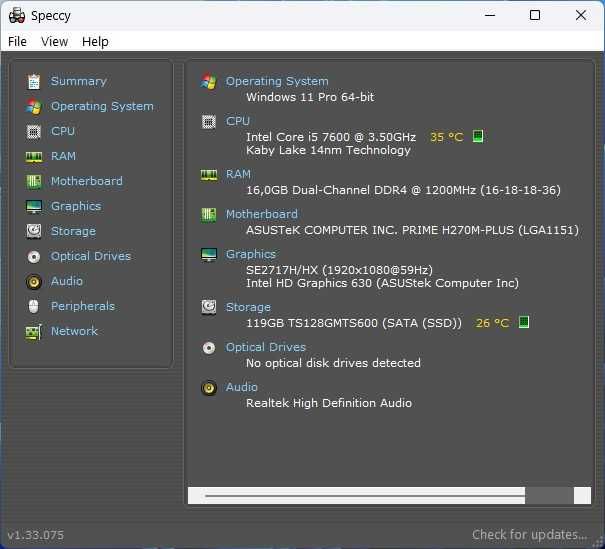
Task: Select Optical Drives in the sidebar
Action: (x=91, y=256)
